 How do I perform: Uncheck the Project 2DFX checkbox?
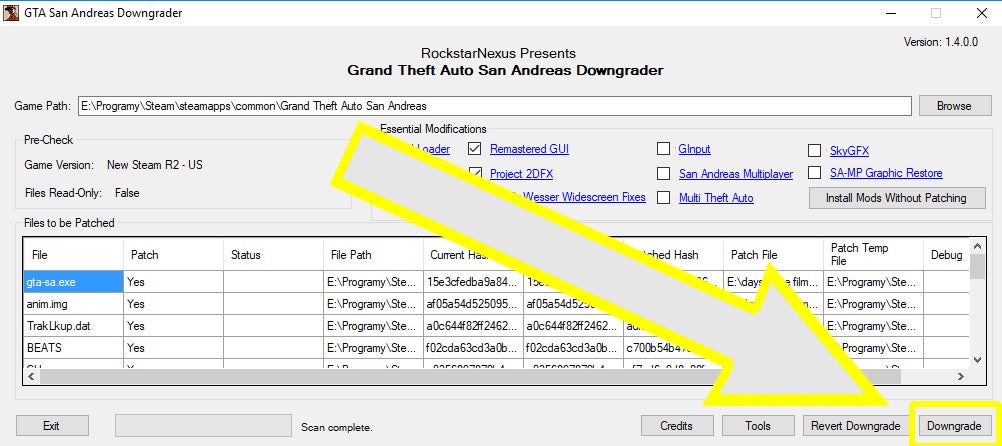tap(474, 173)
